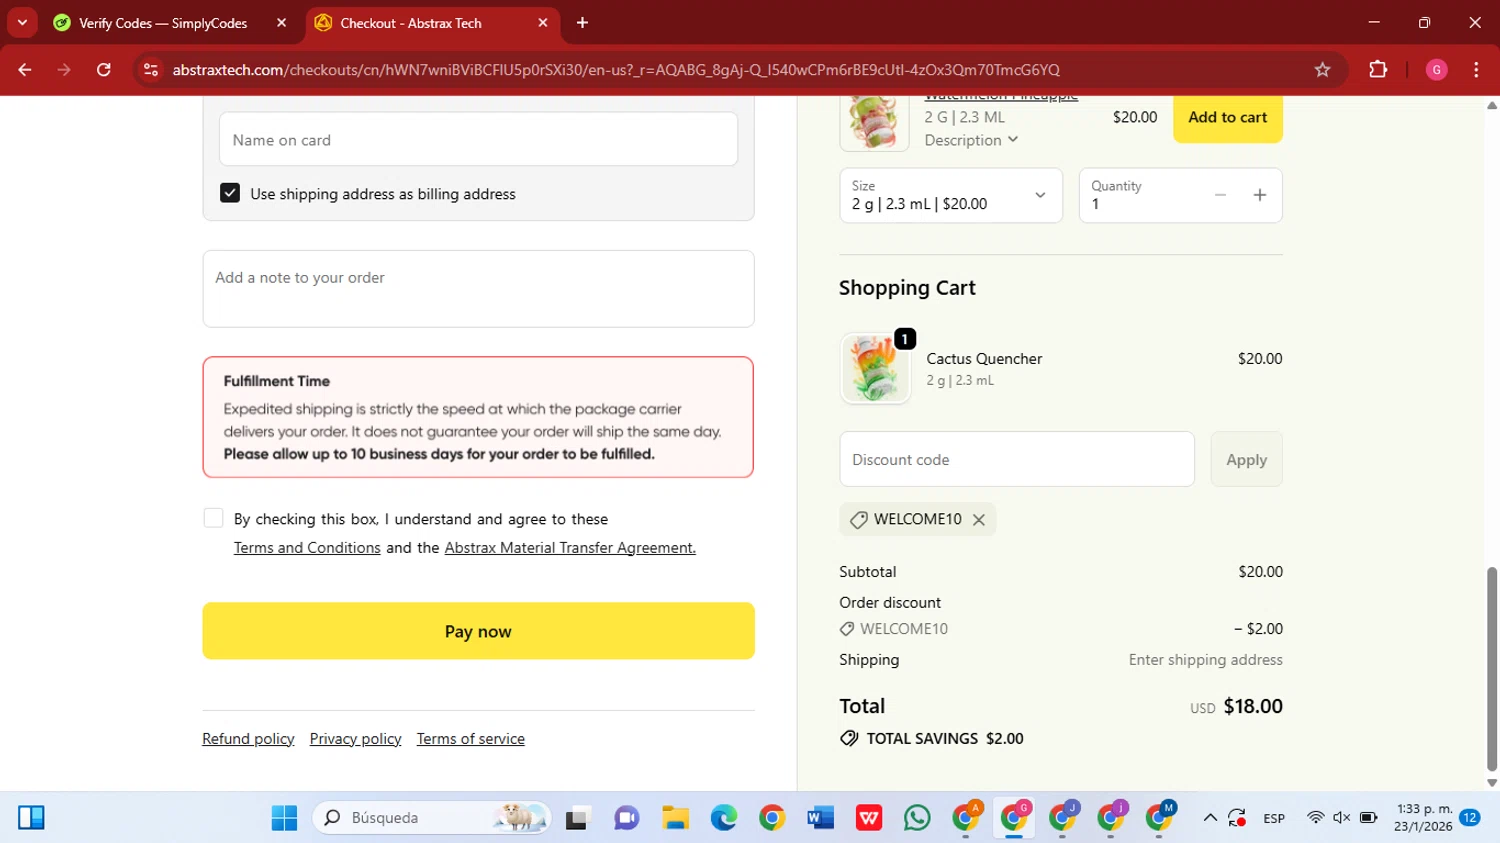
Task: Open the Windows Start menu
Action: click(x=284, y=818)
